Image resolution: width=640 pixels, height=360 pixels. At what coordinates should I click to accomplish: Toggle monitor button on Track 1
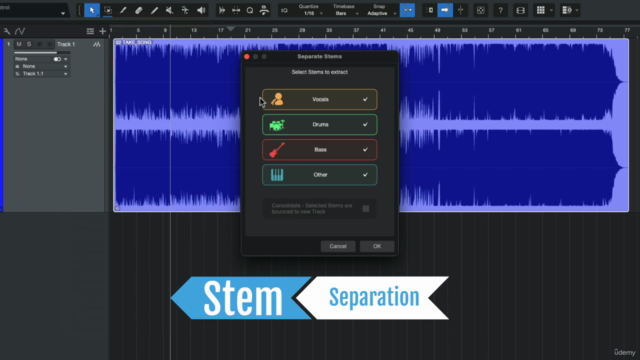click(49, 44)
